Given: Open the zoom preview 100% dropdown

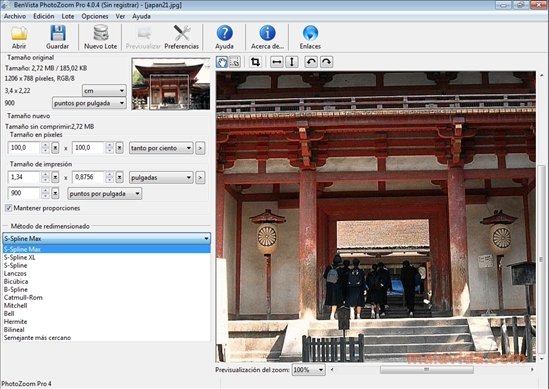Looking at the screenshot, I should point(308,370).
